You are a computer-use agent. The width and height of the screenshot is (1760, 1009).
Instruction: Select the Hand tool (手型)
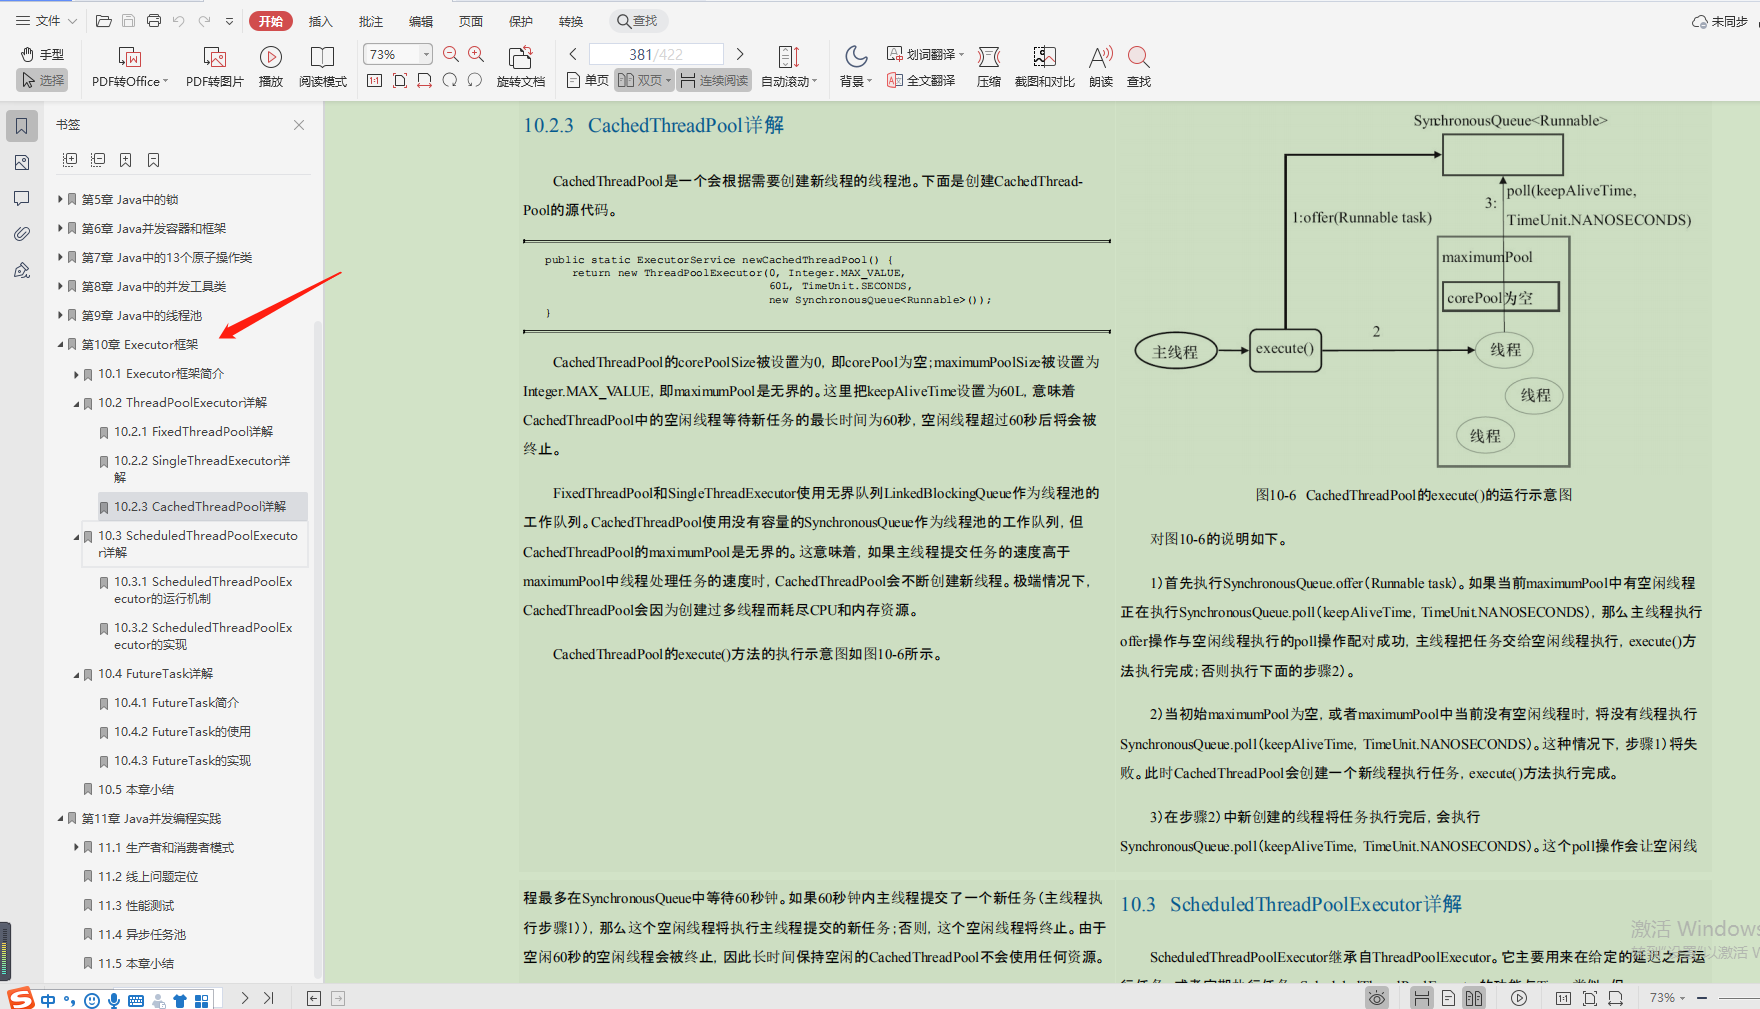tap(42, 55)
